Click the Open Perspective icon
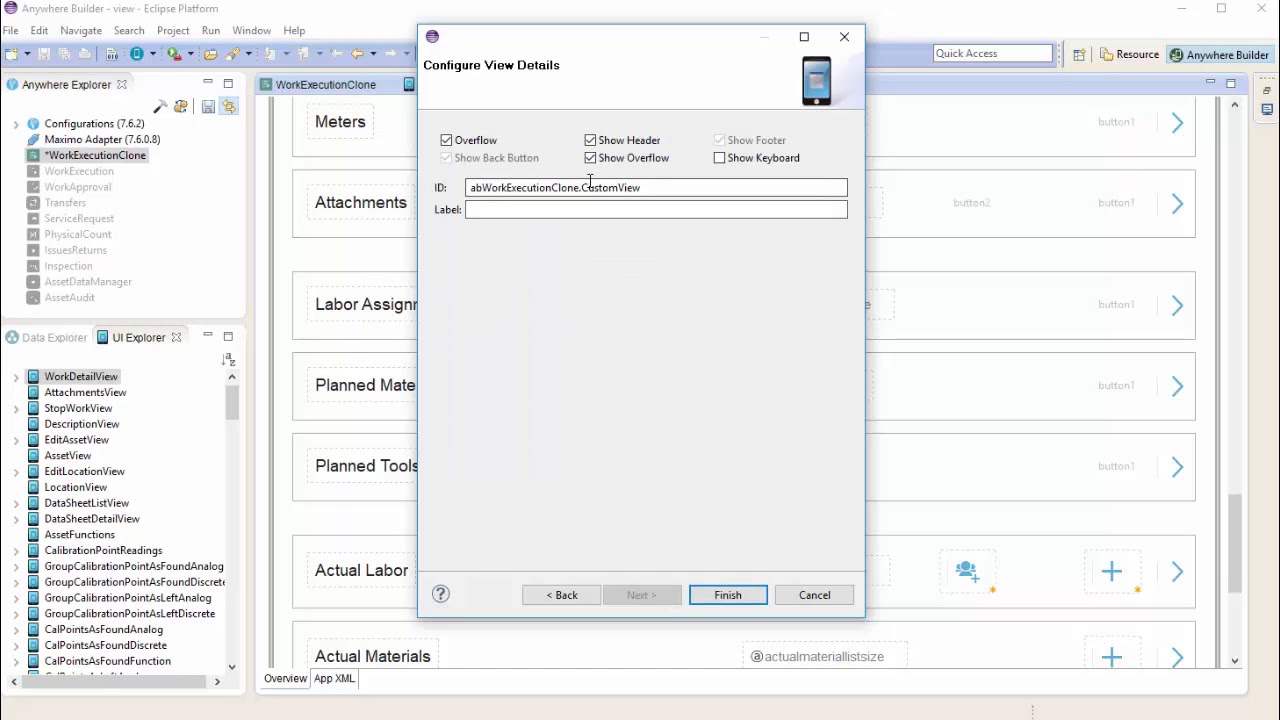This screenshot has width=1280, height=720. [1079, 55]
